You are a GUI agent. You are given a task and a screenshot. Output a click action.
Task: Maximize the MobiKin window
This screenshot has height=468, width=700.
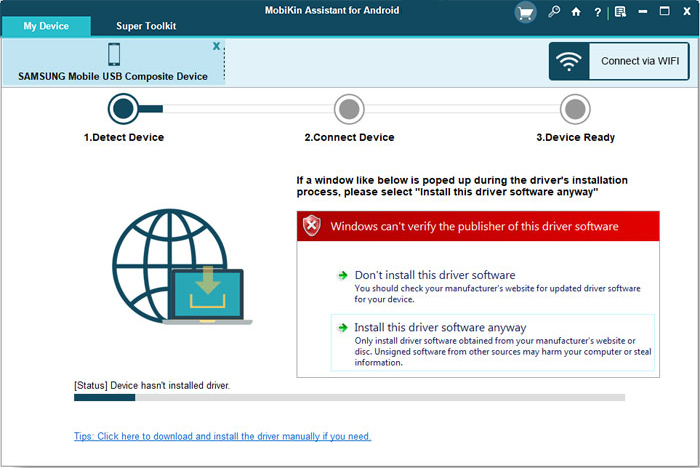664,11
